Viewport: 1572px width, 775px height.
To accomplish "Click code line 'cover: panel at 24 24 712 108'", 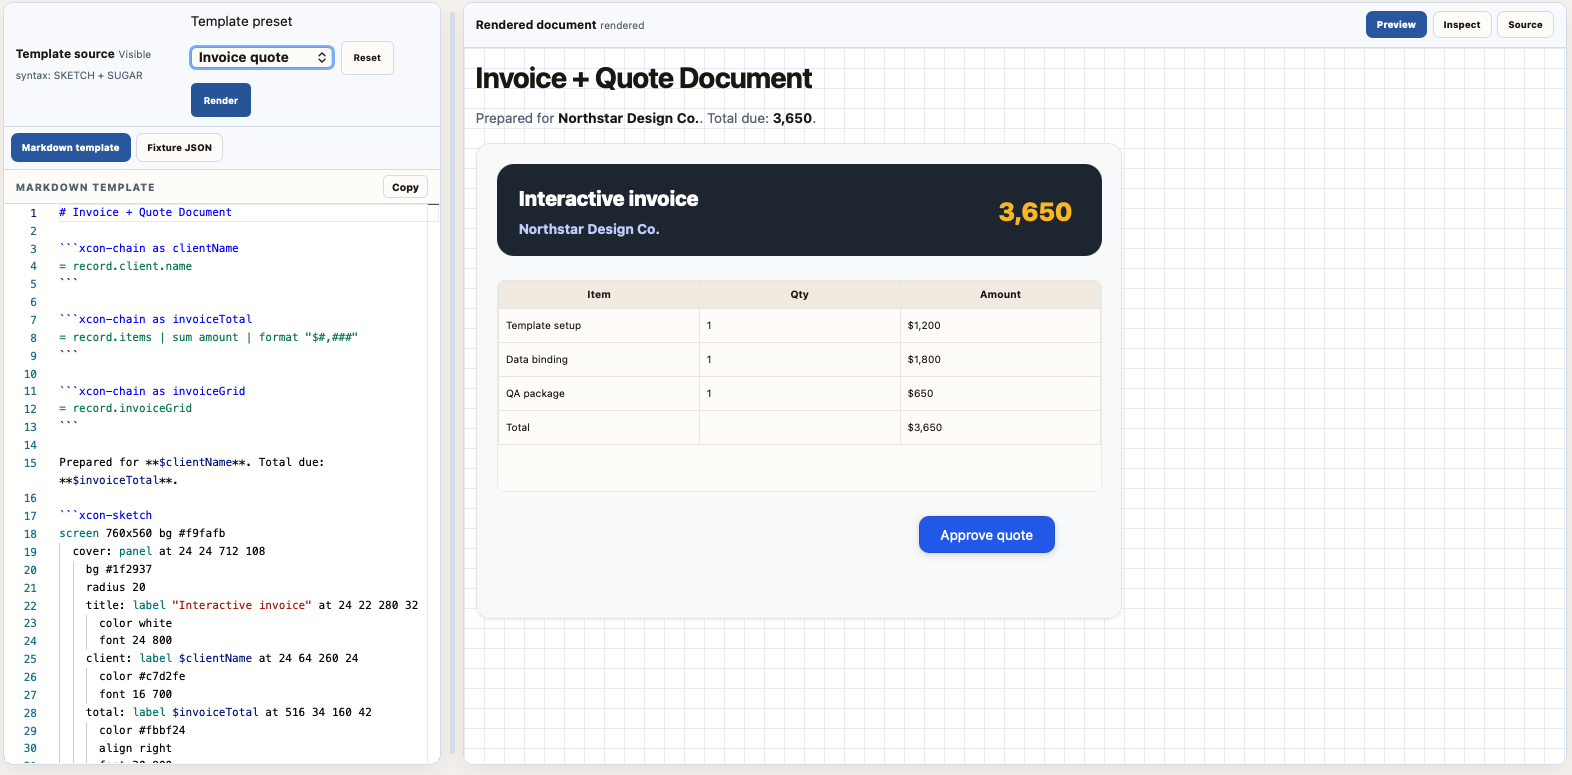I will (x=169, y=551).
